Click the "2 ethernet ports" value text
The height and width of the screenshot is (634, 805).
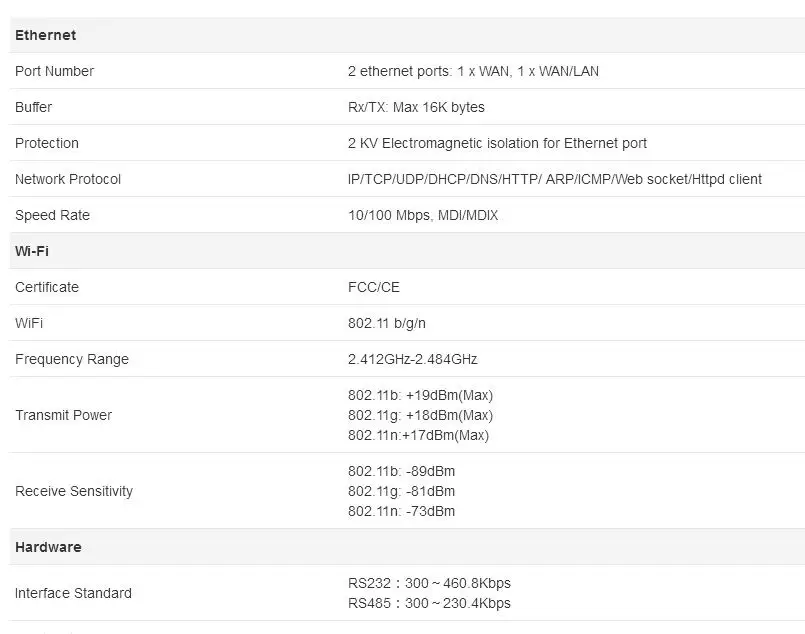click(473, 71)
